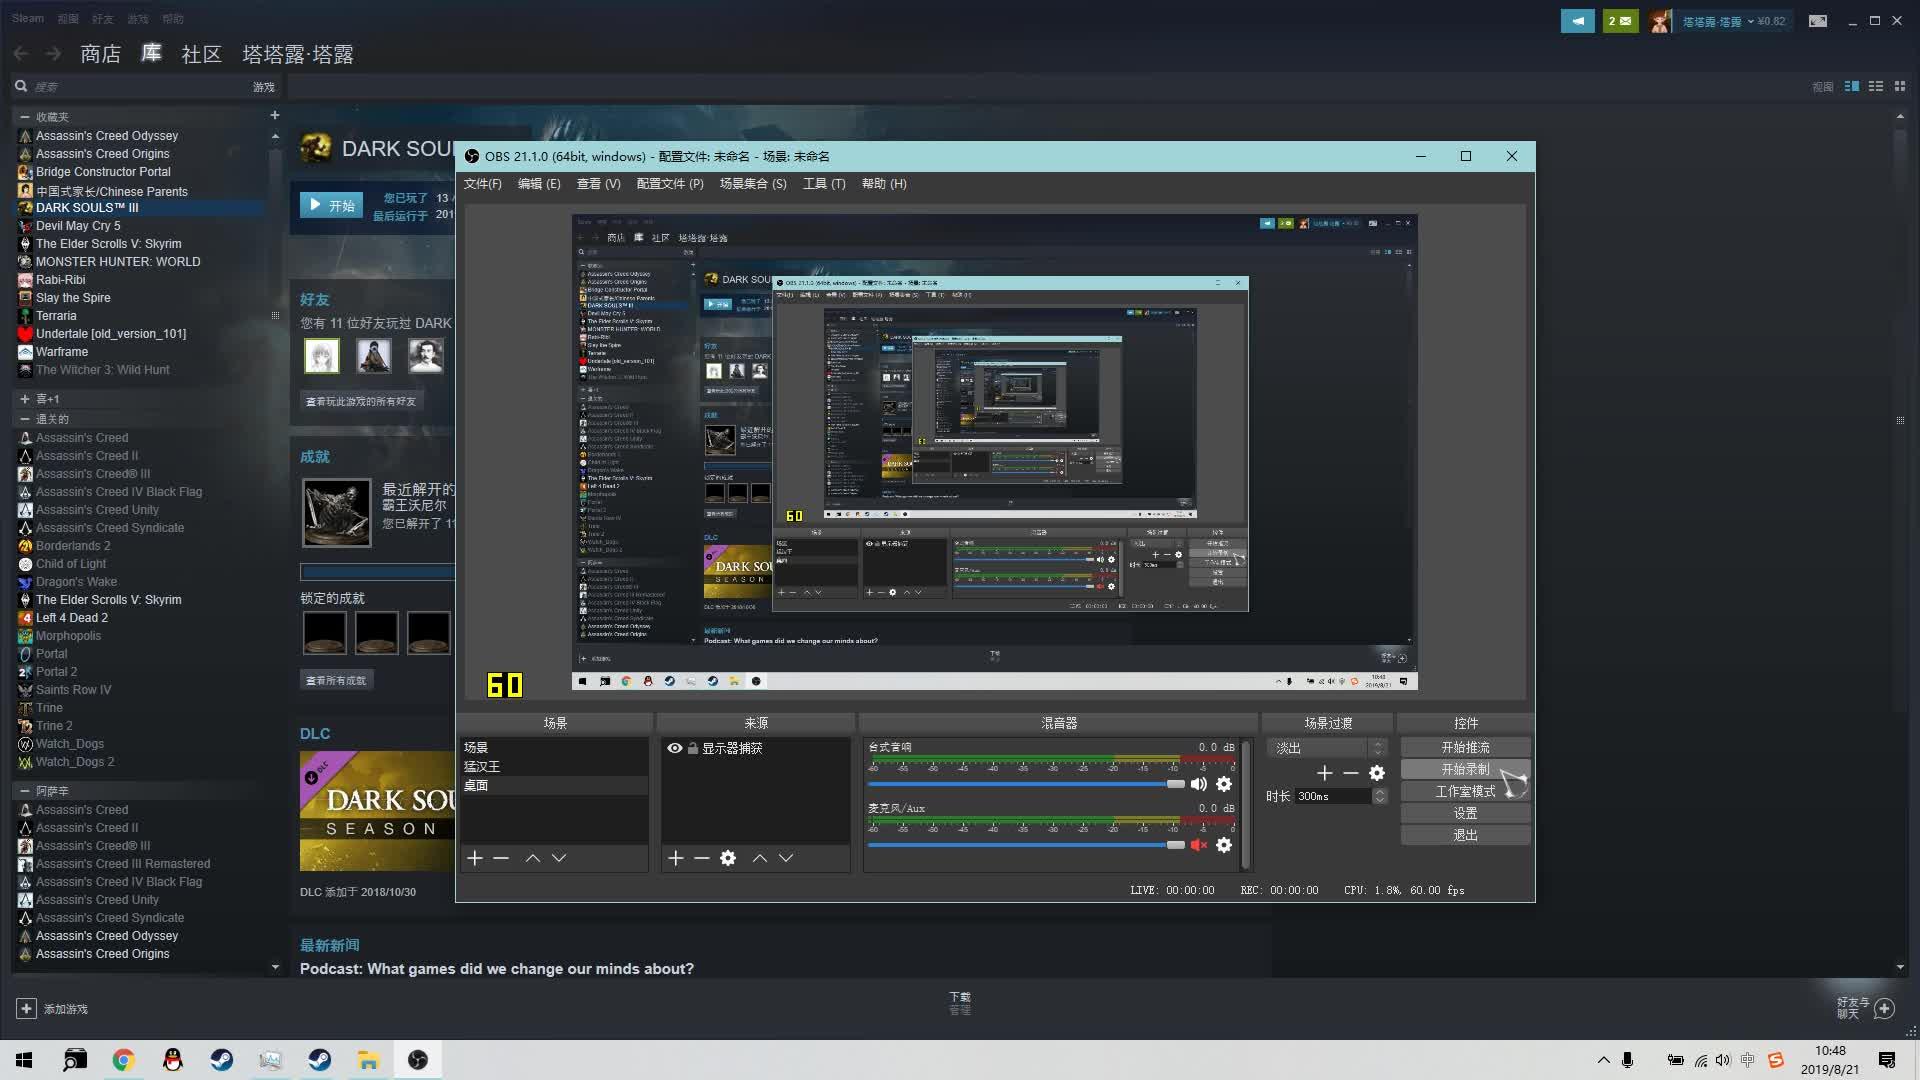Open Steam announcements megaphone icon

pos(1578,21)
